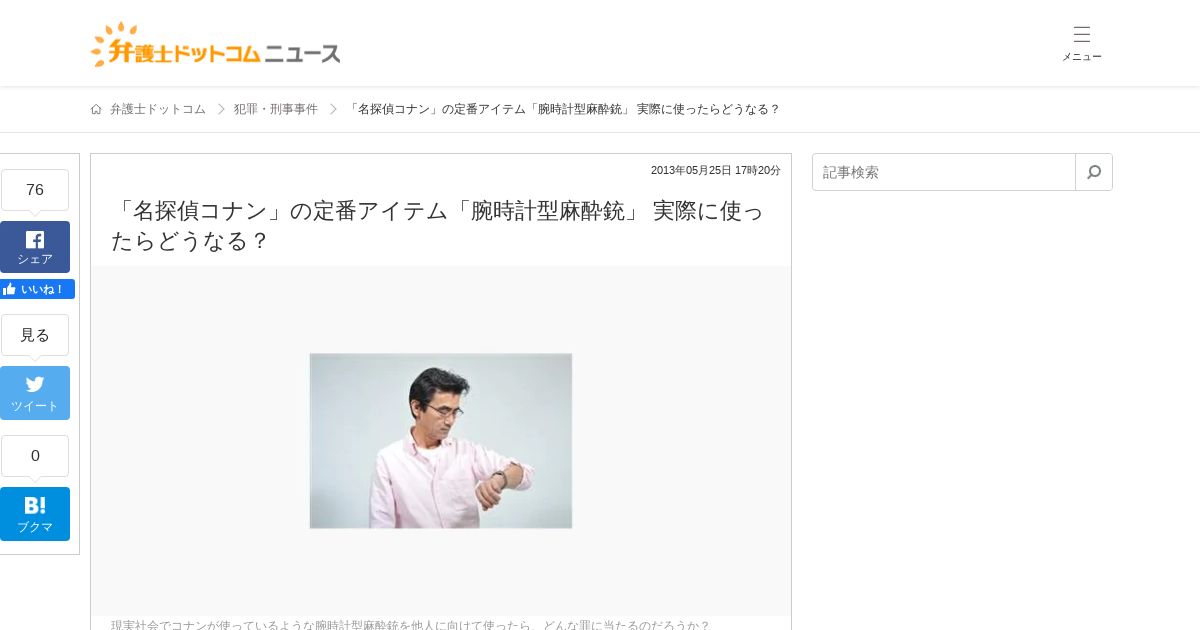Viewport: 1200px width, 630px height.
Task: Bookmark the article with Hatena ブクマ button
Action: click(x=35, y=514)
